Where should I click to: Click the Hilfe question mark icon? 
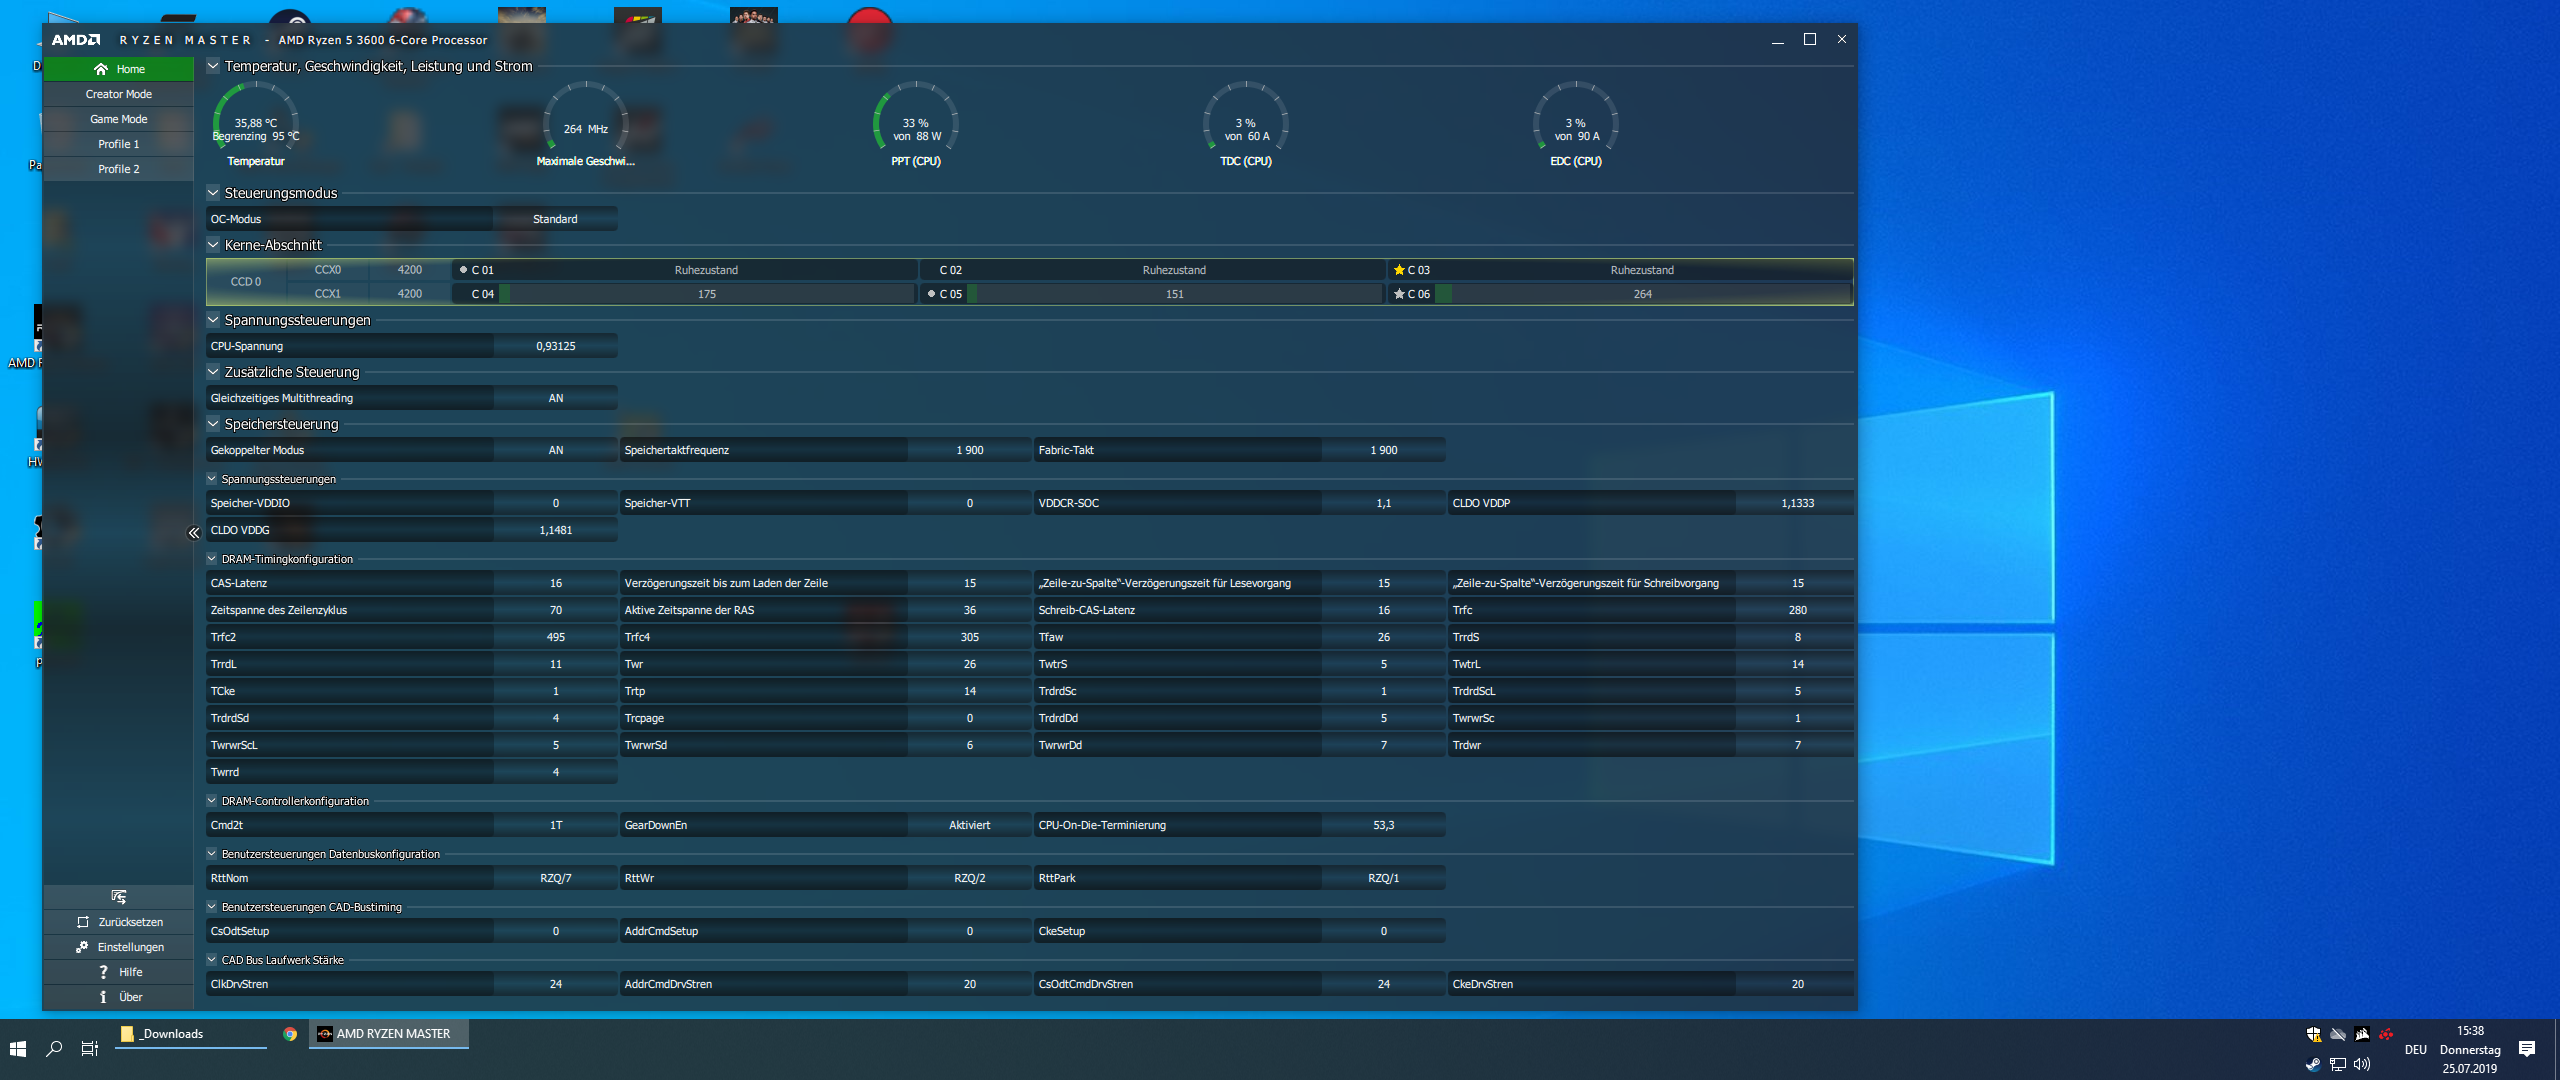click(x=103, y=972)
